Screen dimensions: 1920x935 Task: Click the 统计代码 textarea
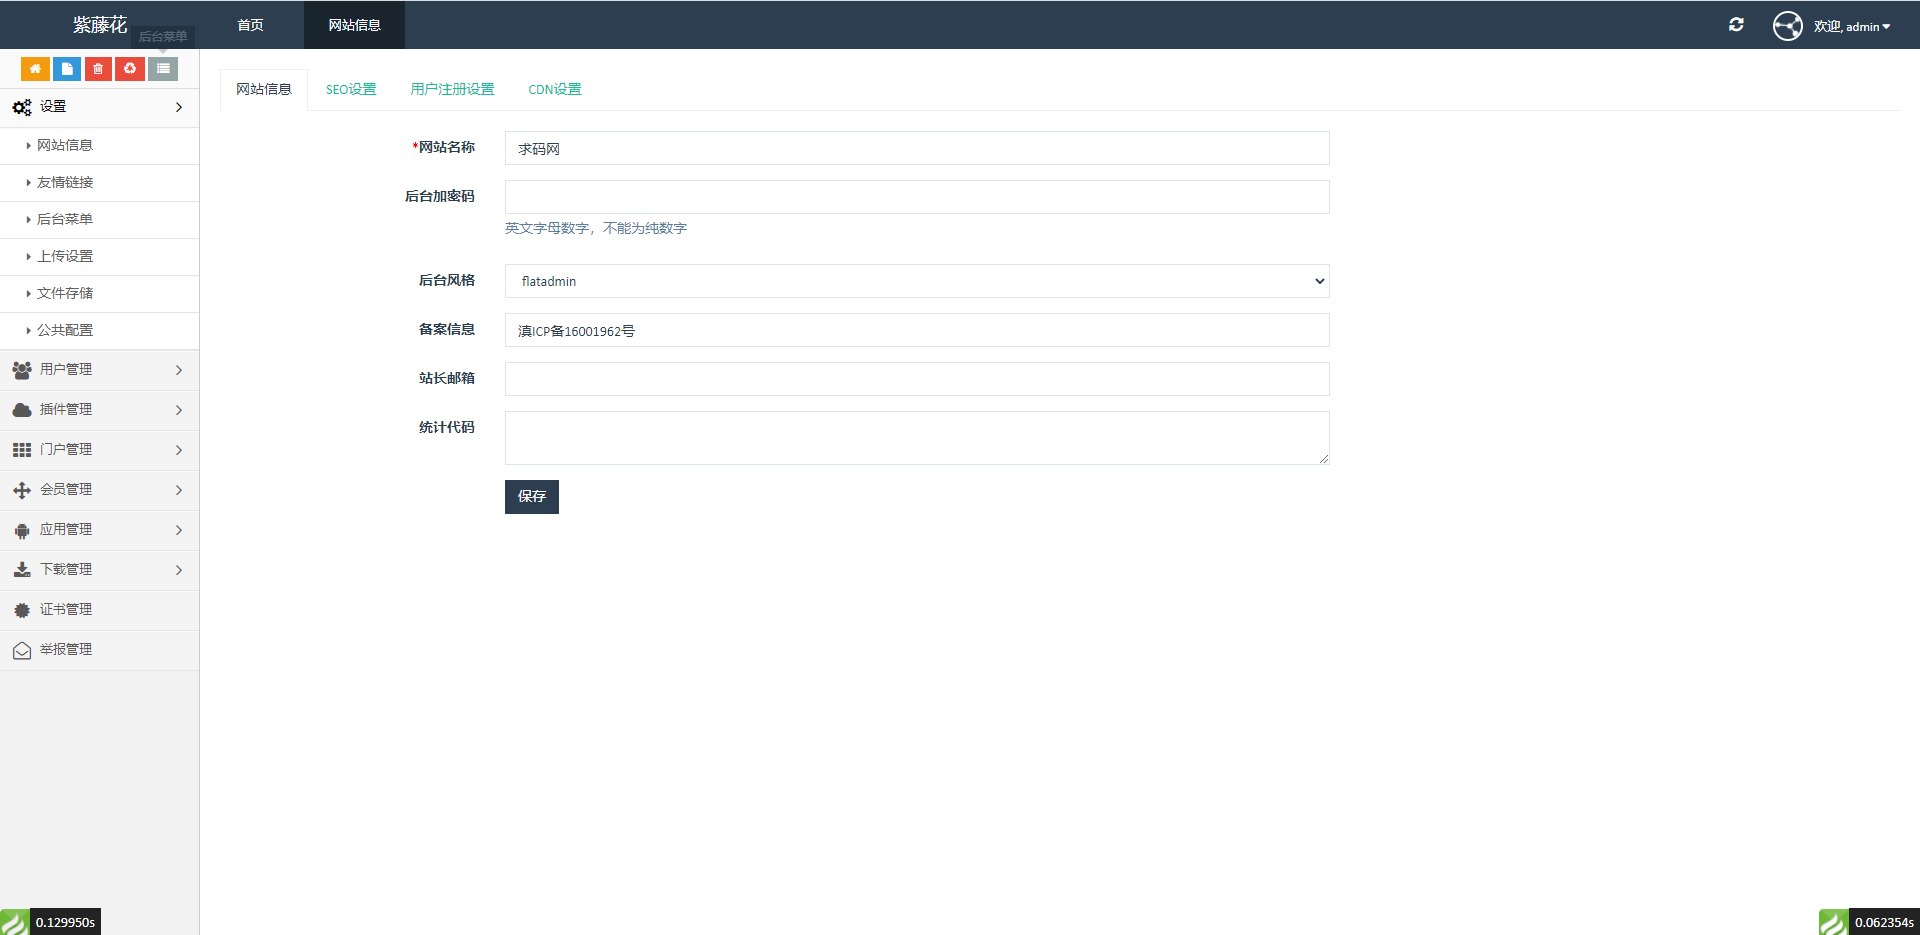click(x=917, y=438)
